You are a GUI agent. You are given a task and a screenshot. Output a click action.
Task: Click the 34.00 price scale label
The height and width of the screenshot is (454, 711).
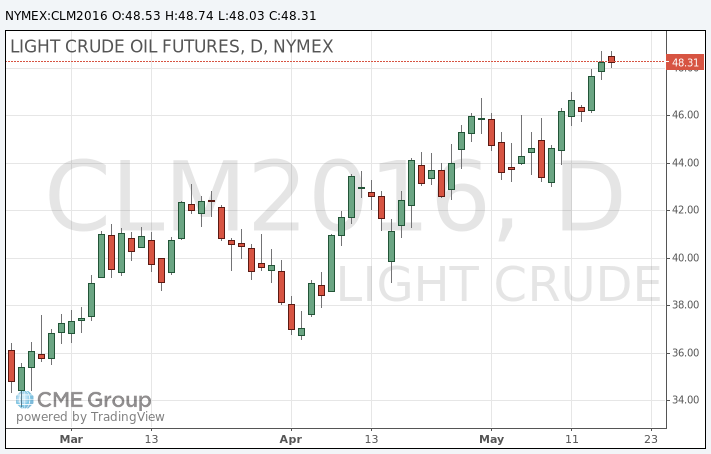684,400
